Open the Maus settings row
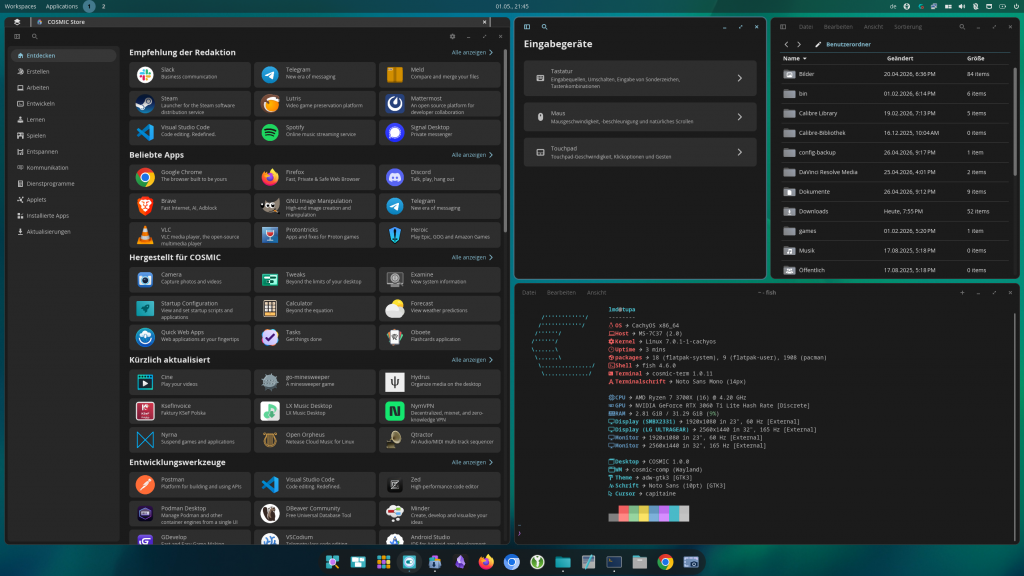The image size is (1024, 576). pyautogui.click(x=640, y=117)
